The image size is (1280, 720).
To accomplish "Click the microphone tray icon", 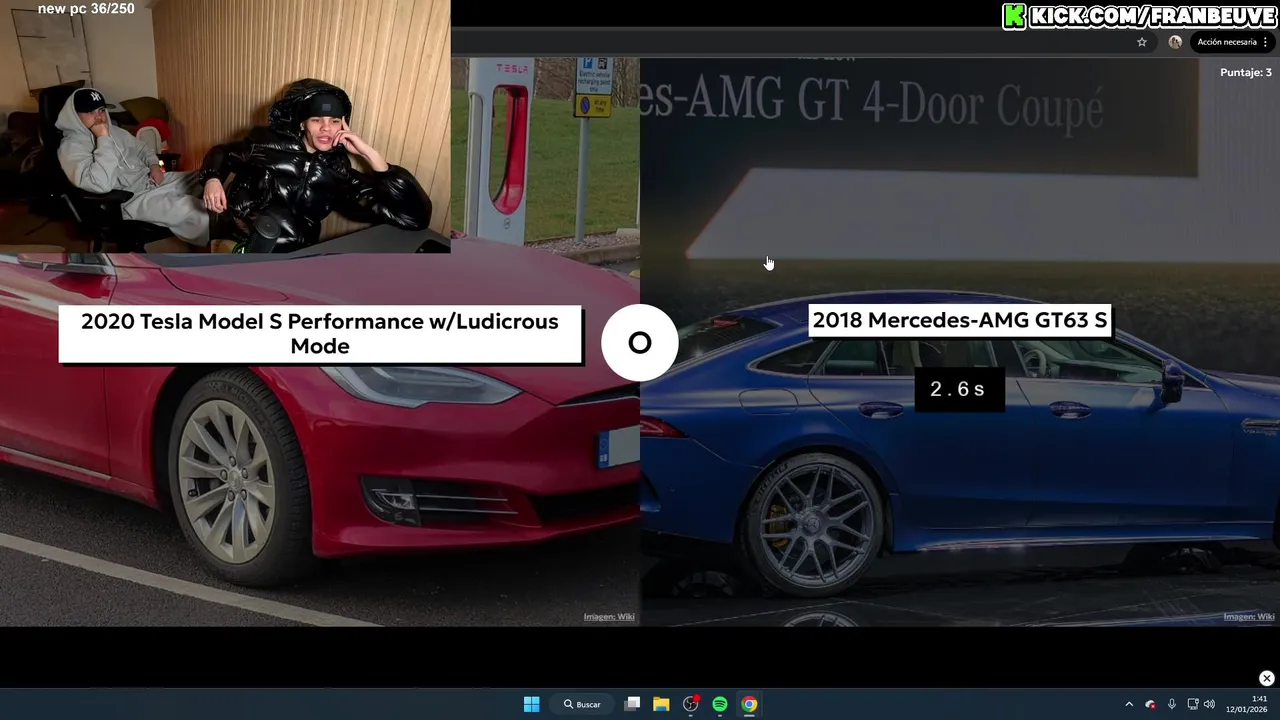I will tap(1172, 704).
